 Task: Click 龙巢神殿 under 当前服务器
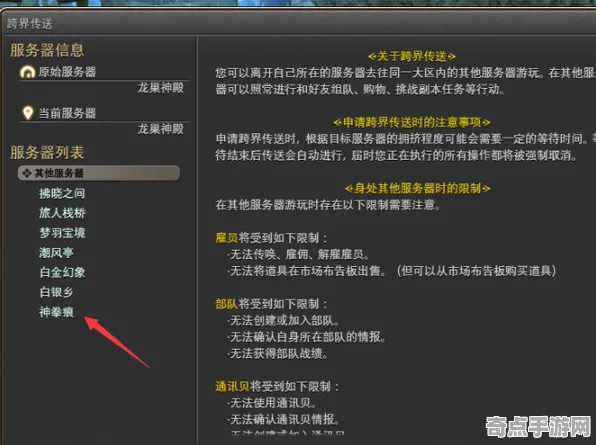coord(160,129)
